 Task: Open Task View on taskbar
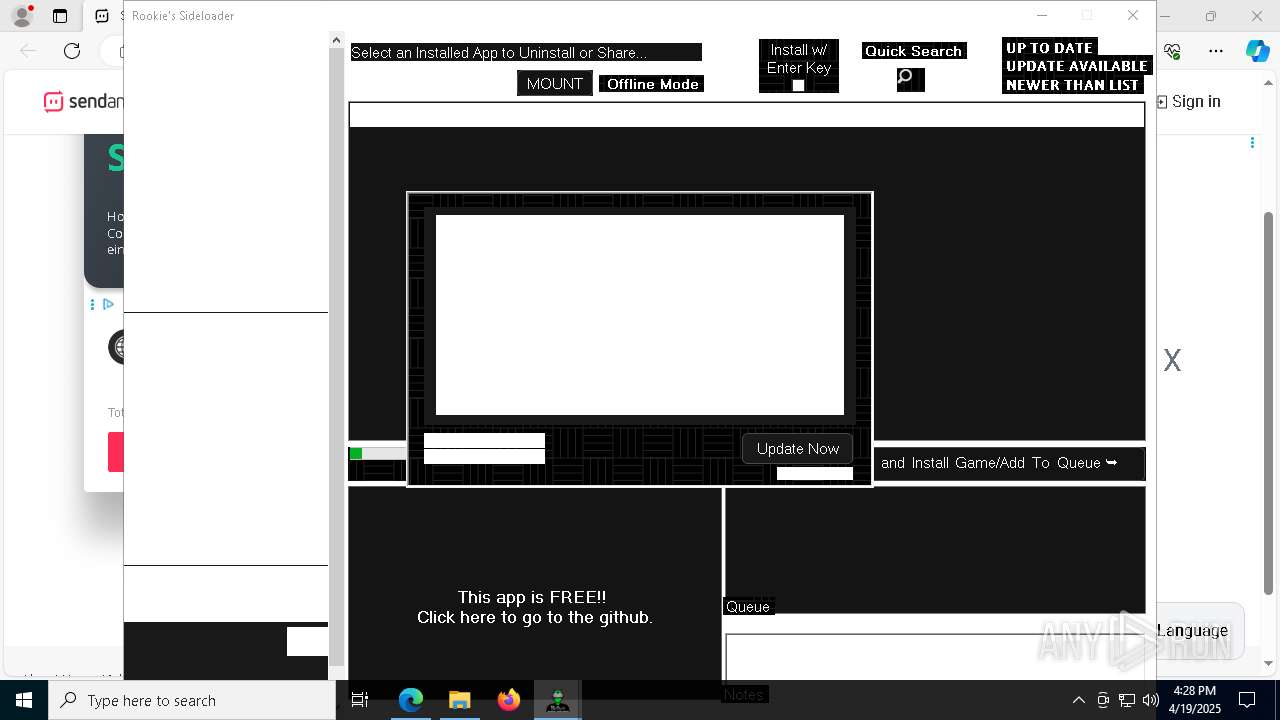coord(360,700)
